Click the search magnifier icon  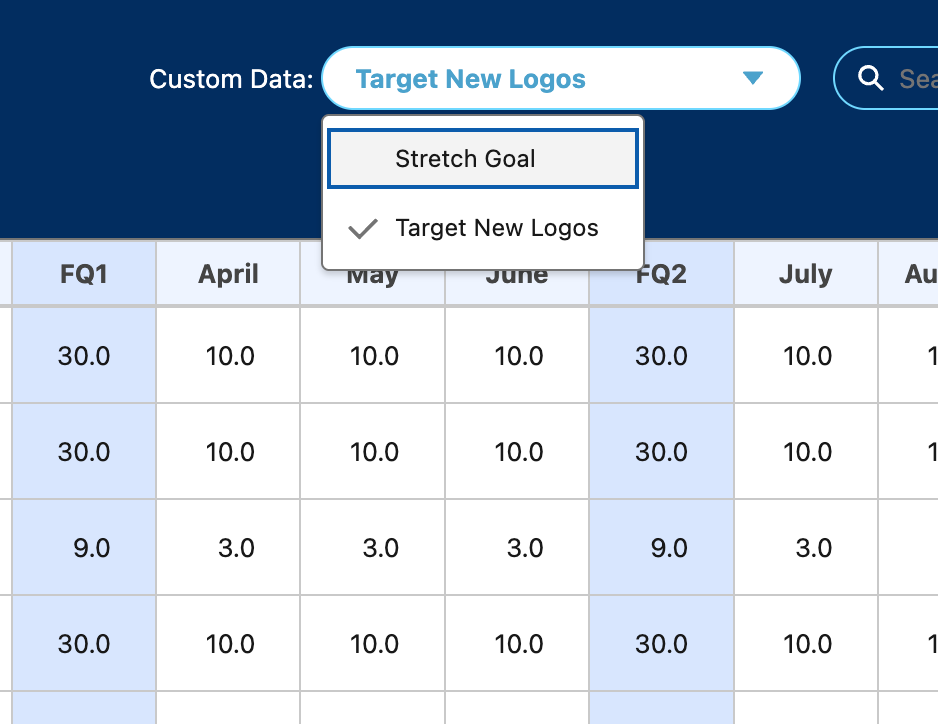pos(871,78)
